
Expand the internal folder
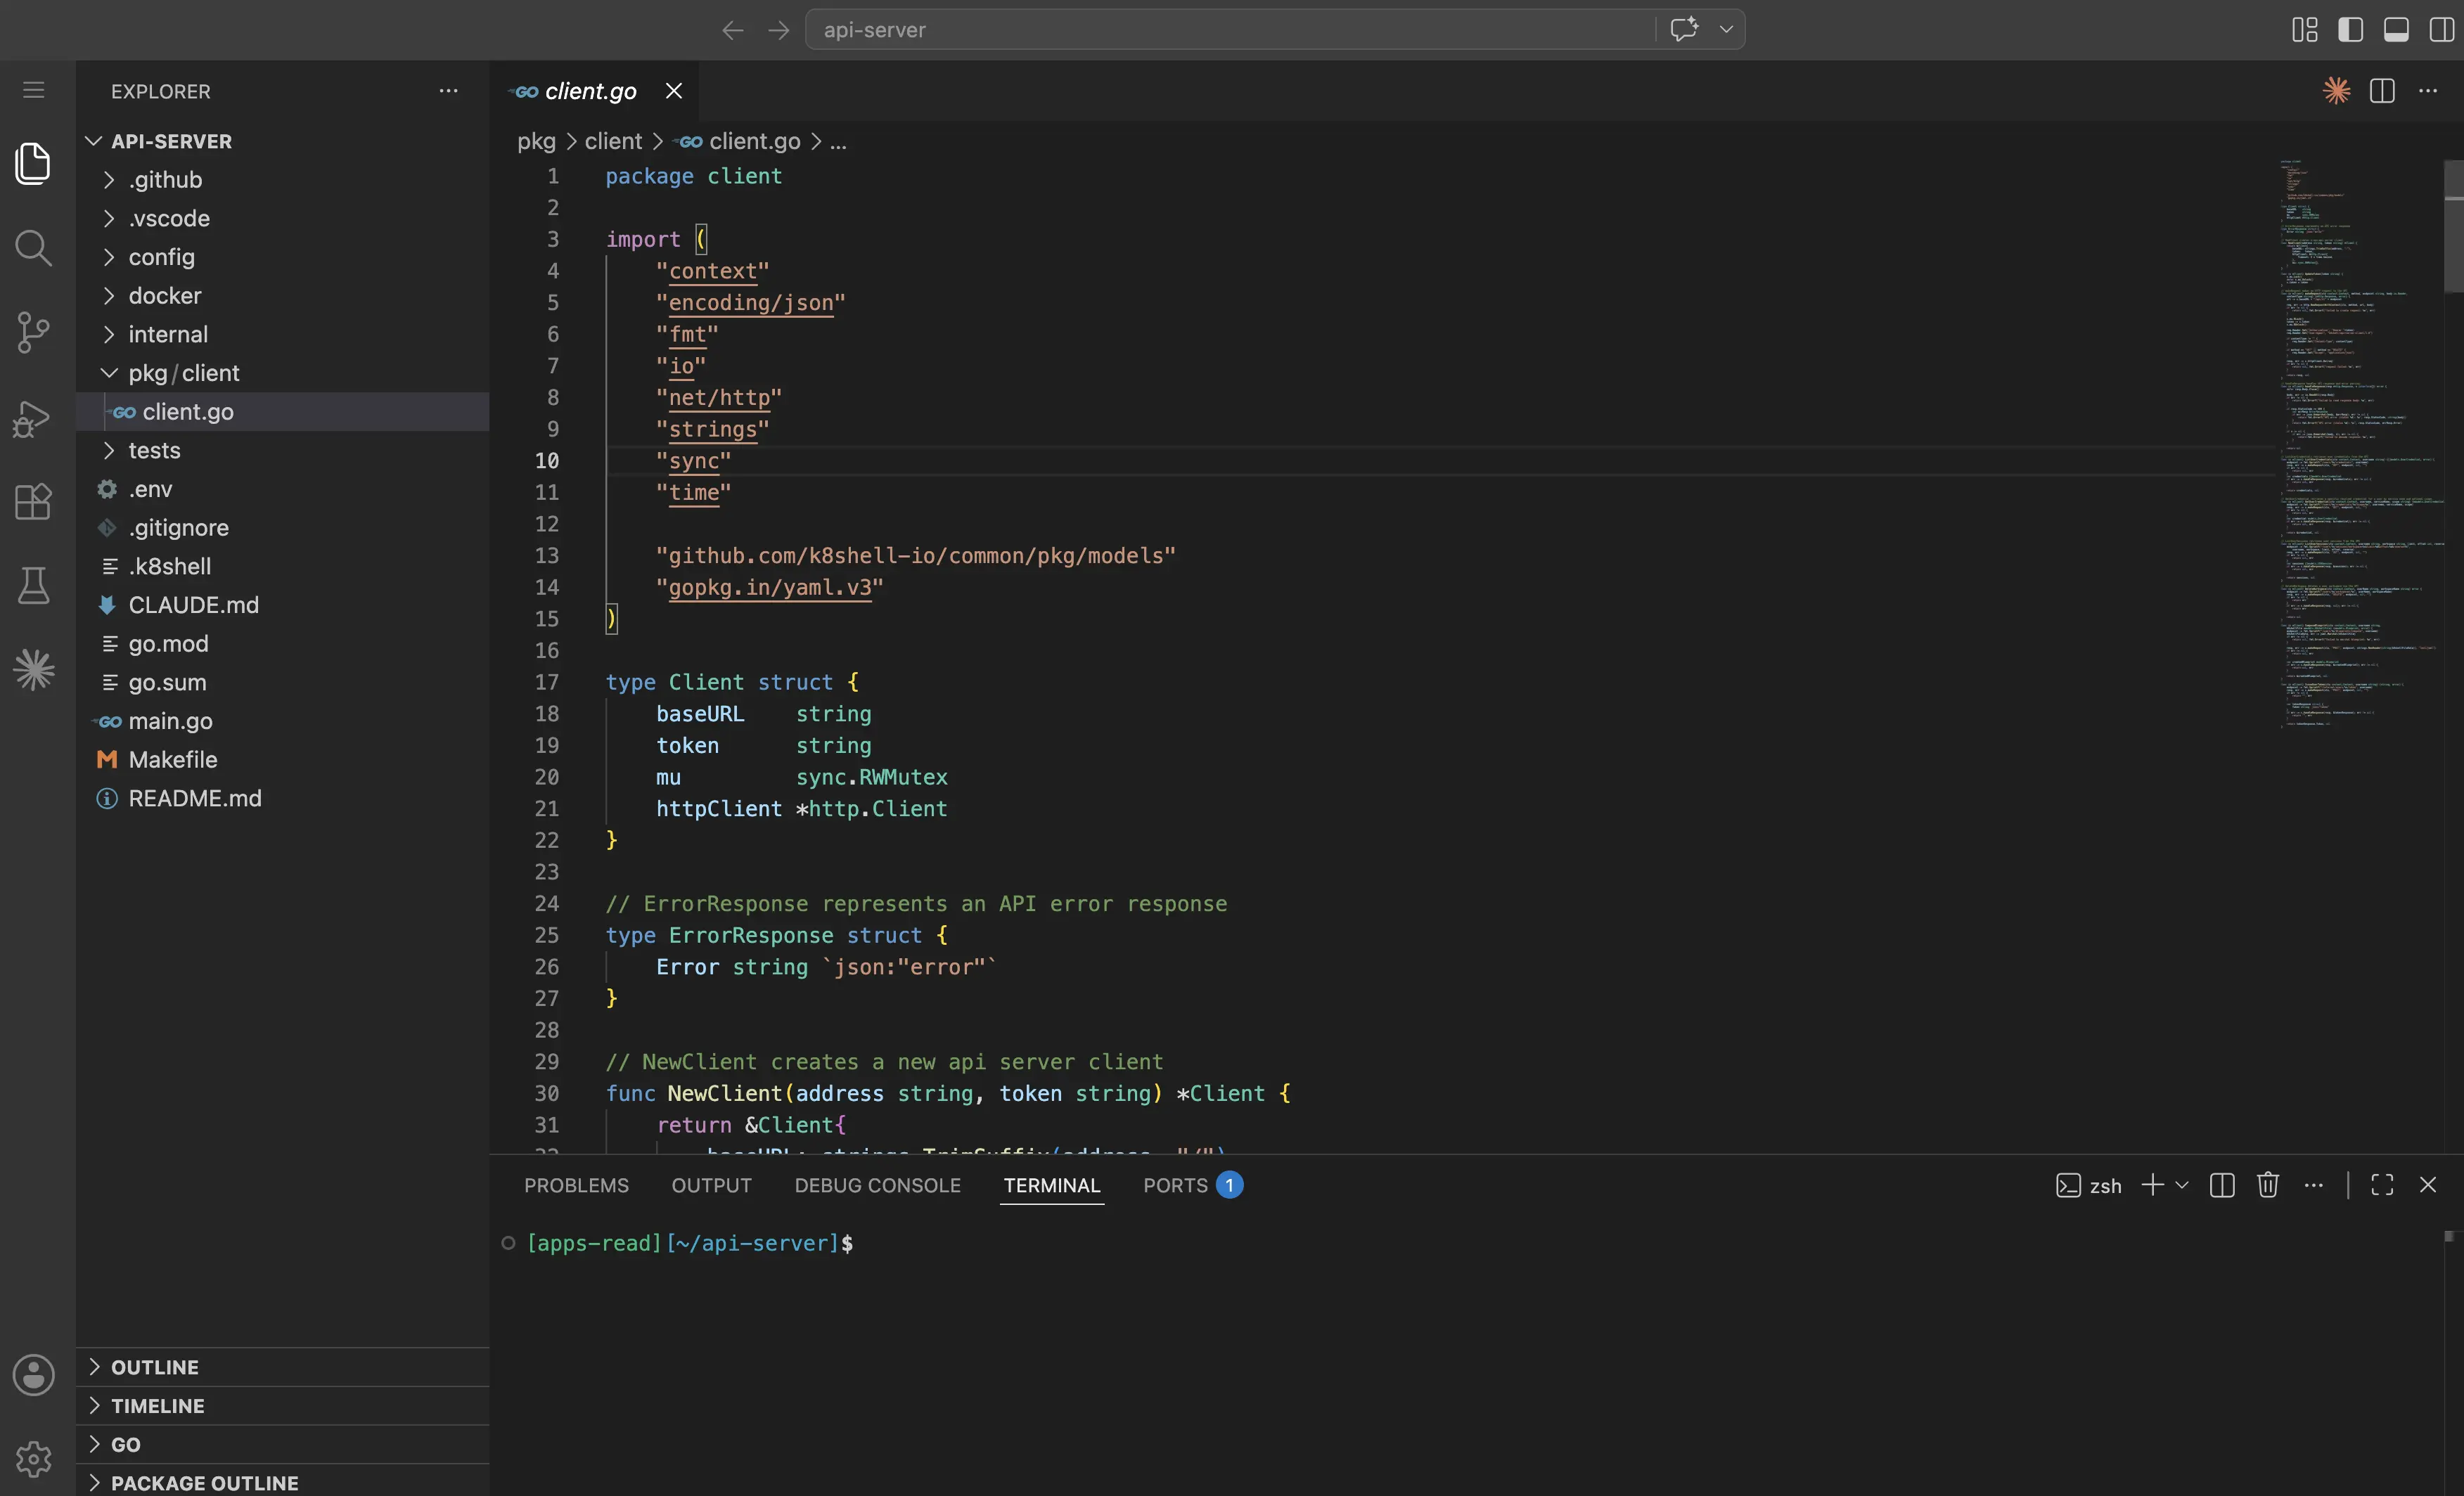point(283,334)
